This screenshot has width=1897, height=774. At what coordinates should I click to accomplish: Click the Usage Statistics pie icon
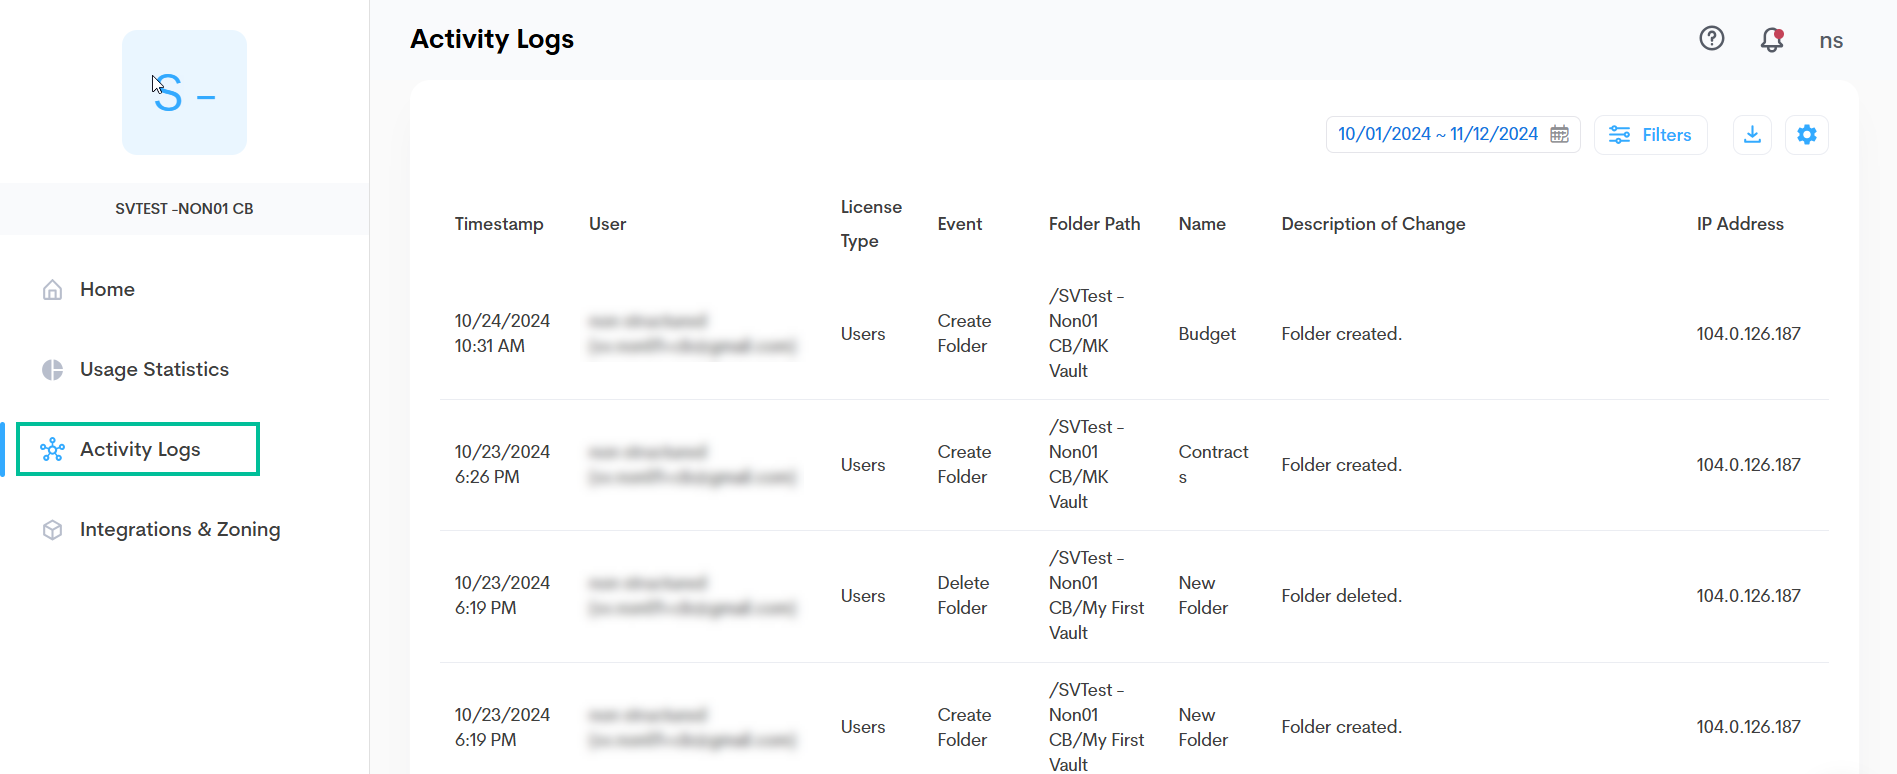[53, 370]
